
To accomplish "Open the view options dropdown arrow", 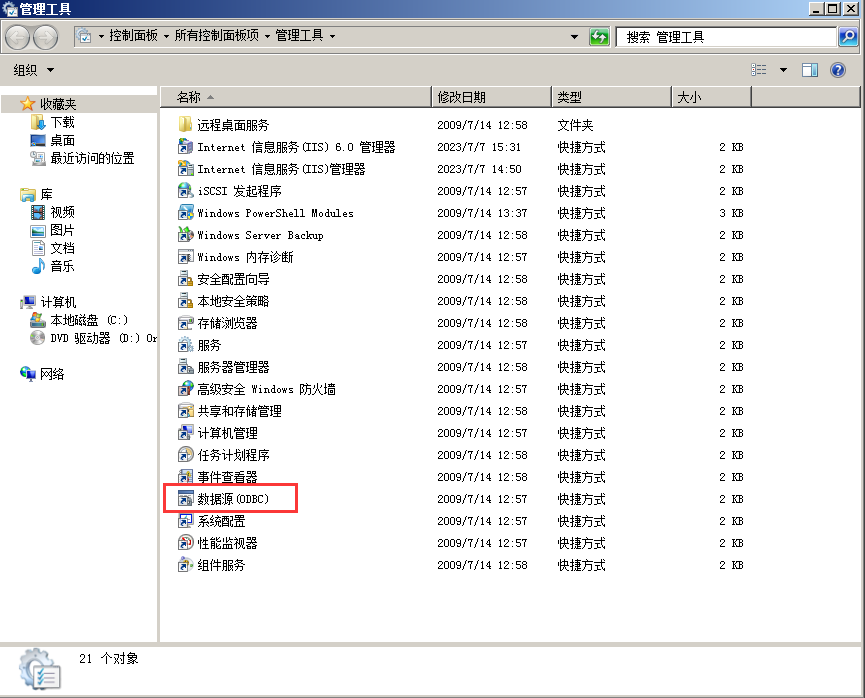I will pos(783,70).
